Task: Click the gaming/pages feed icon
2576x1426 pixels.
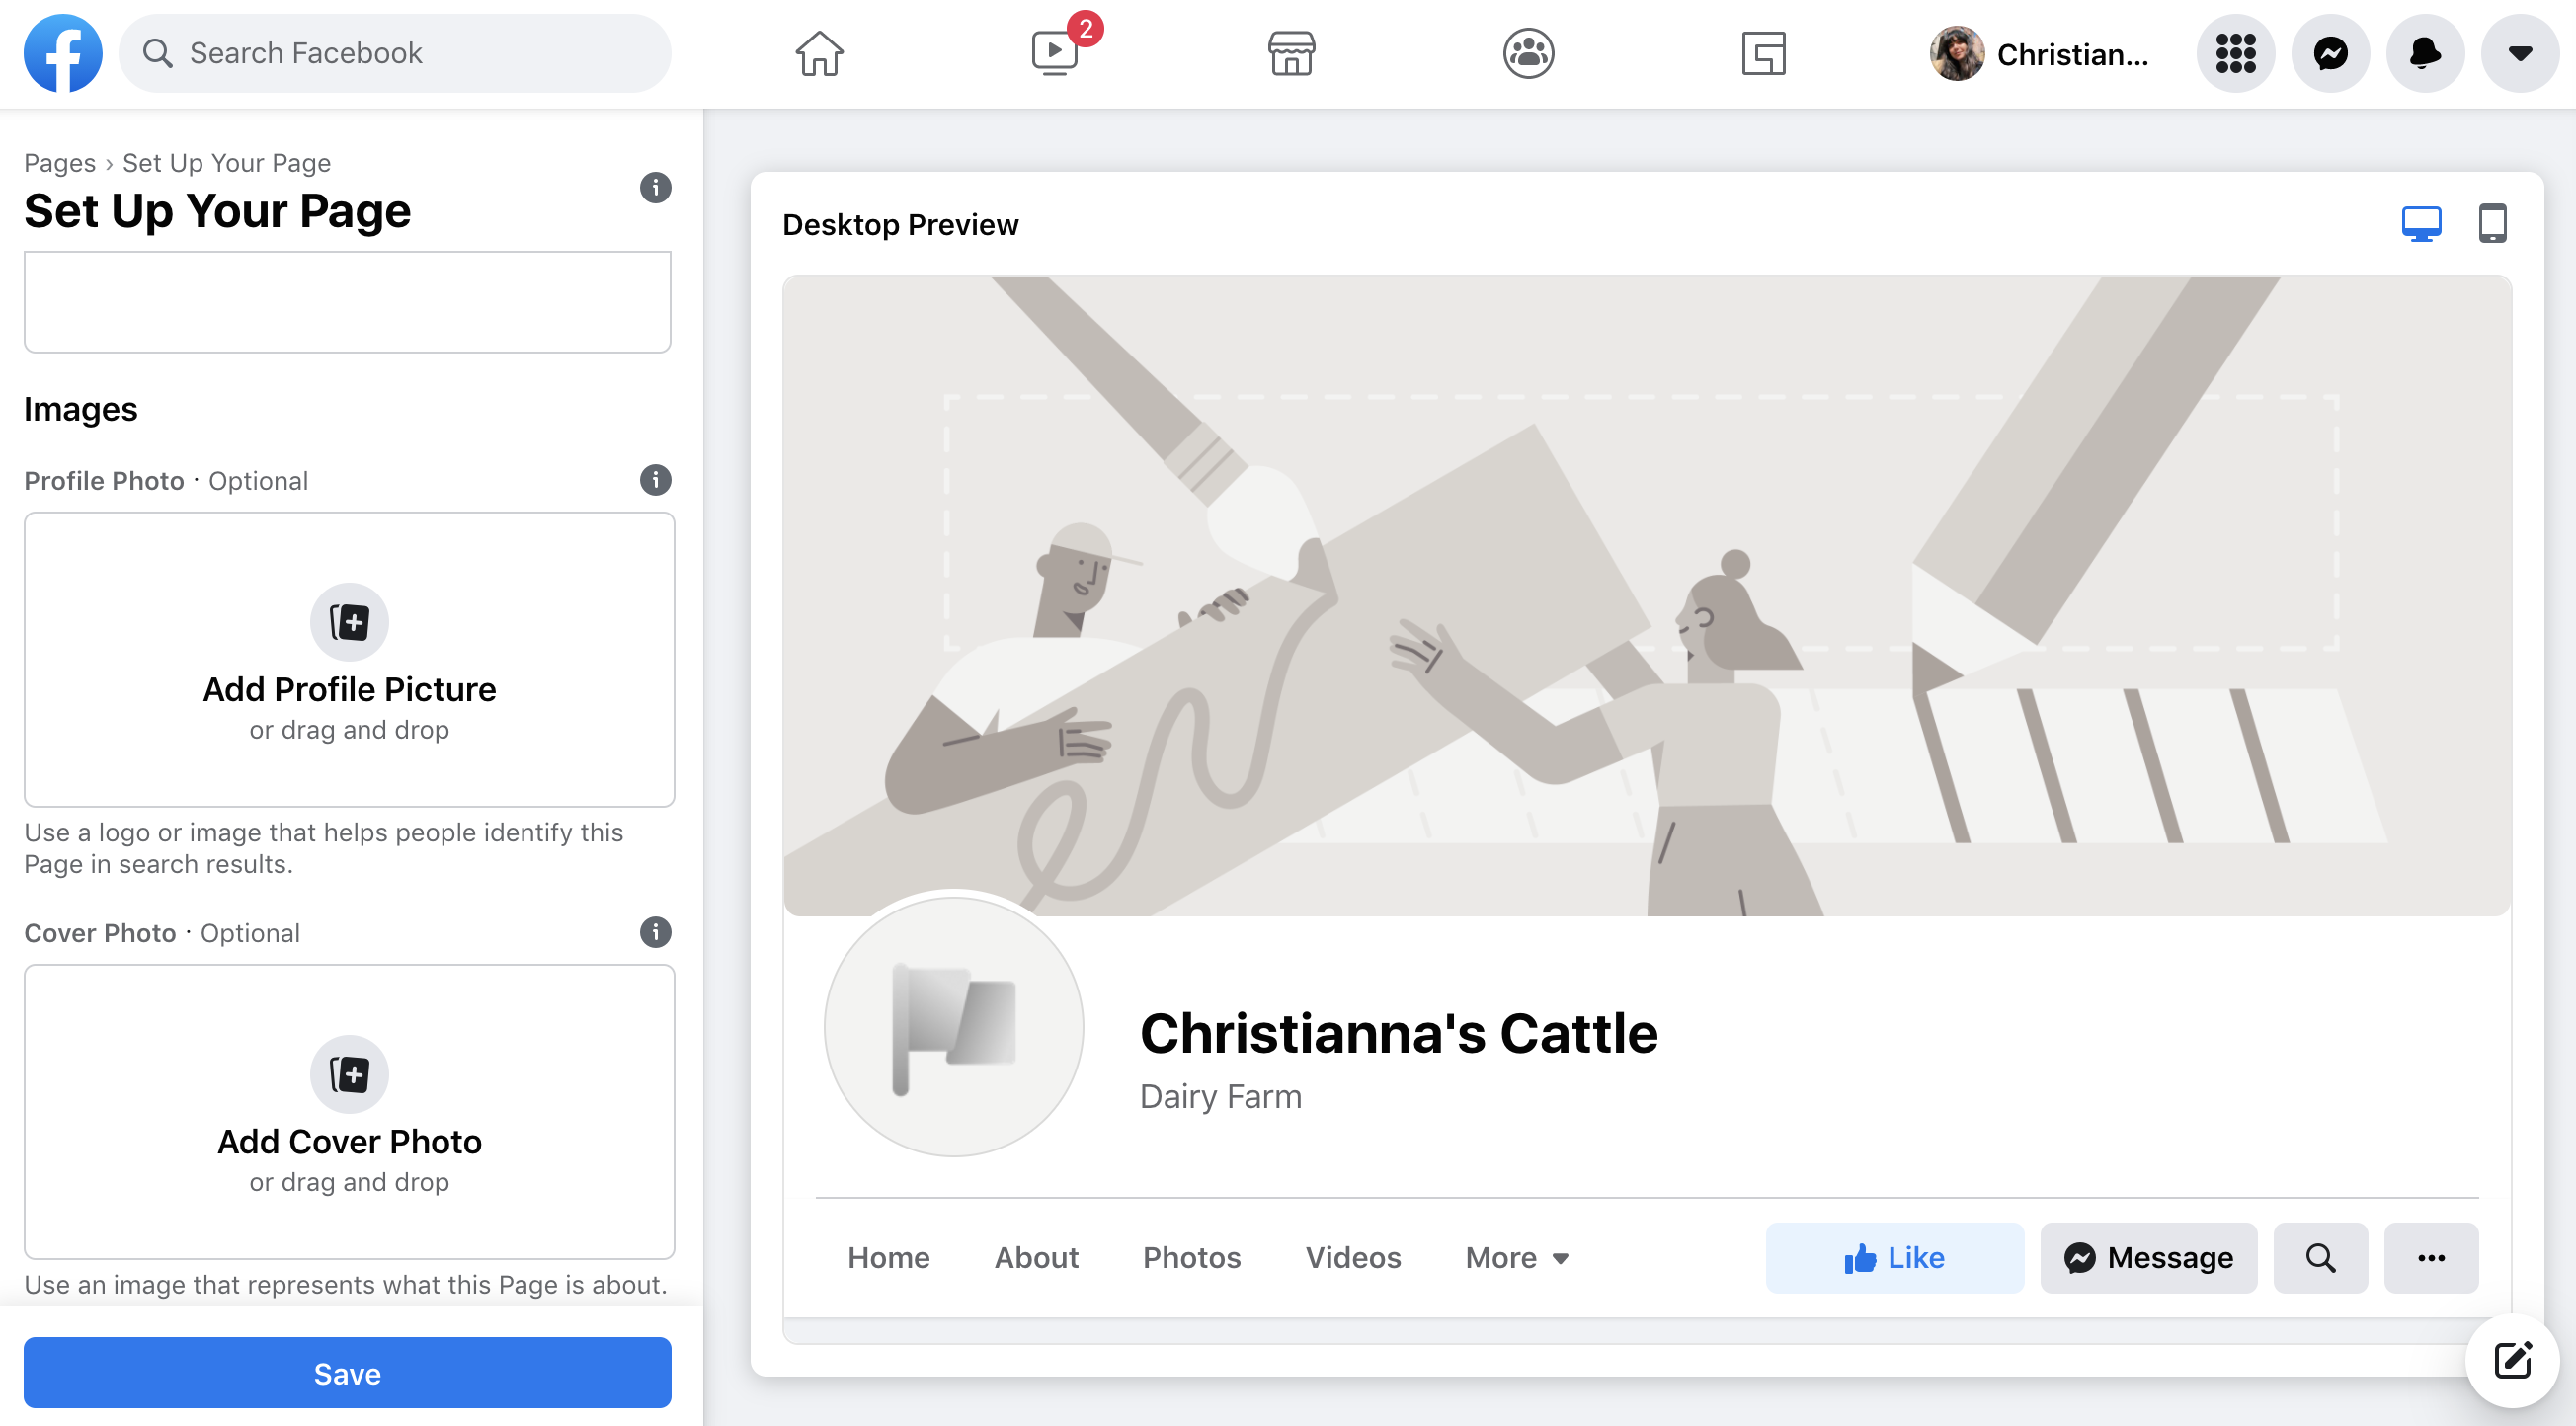Action: [x=1763, y=52]
